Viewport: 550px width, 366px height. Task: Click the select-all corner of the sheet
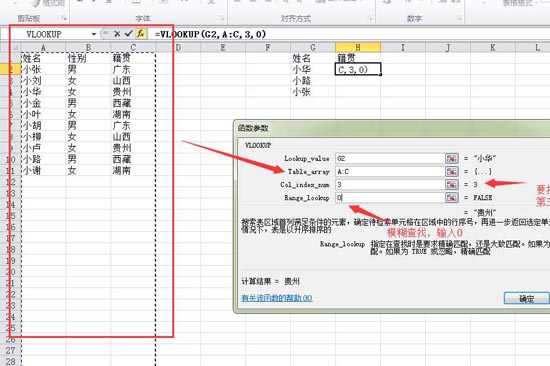tap(15, 47)
